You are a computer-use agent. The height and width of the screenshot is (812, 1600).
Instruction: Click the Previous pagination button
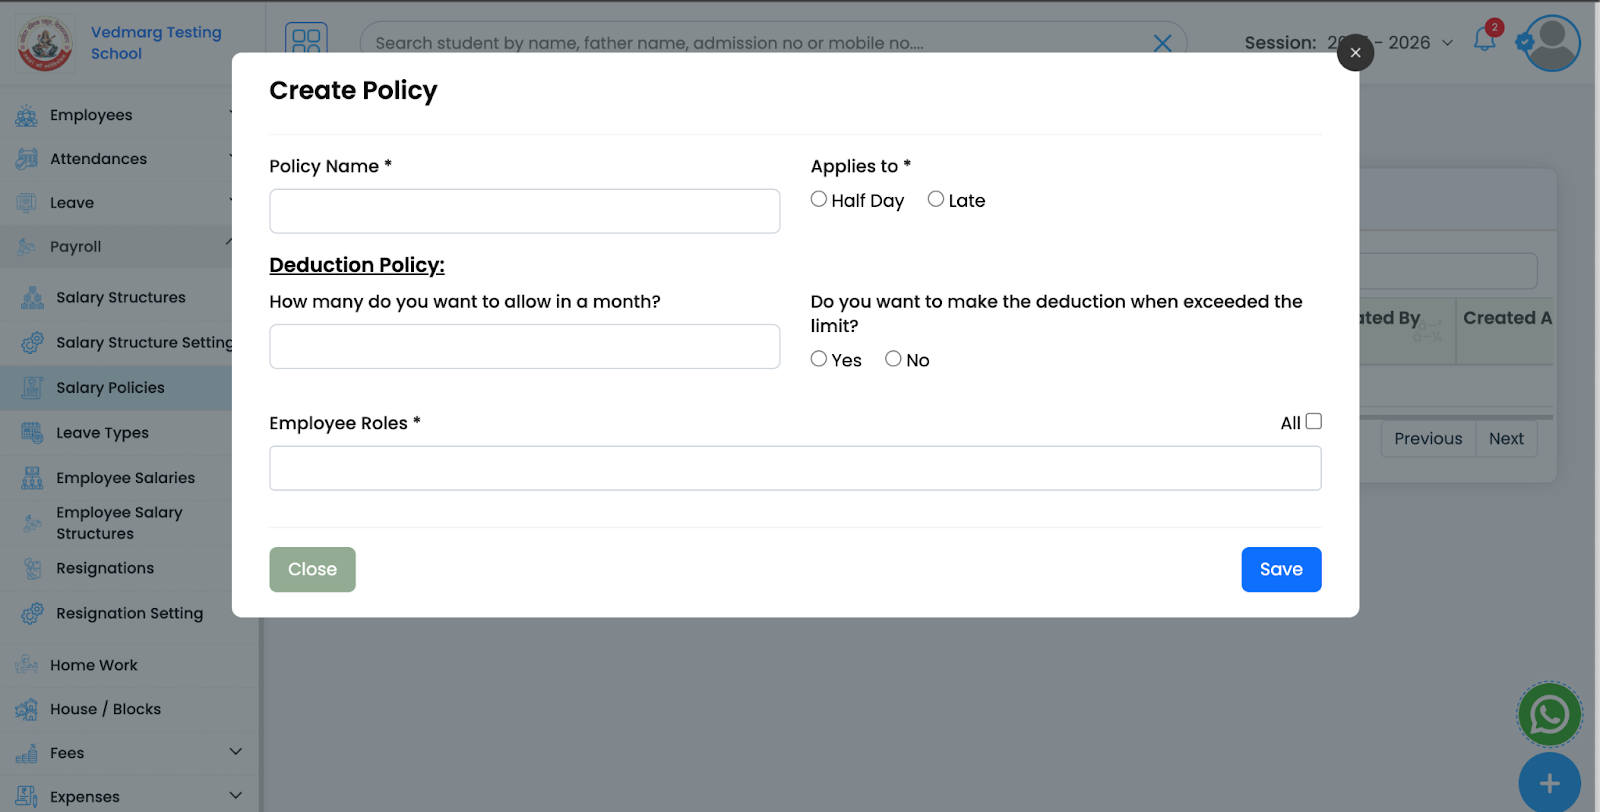tap(1428, 439)
